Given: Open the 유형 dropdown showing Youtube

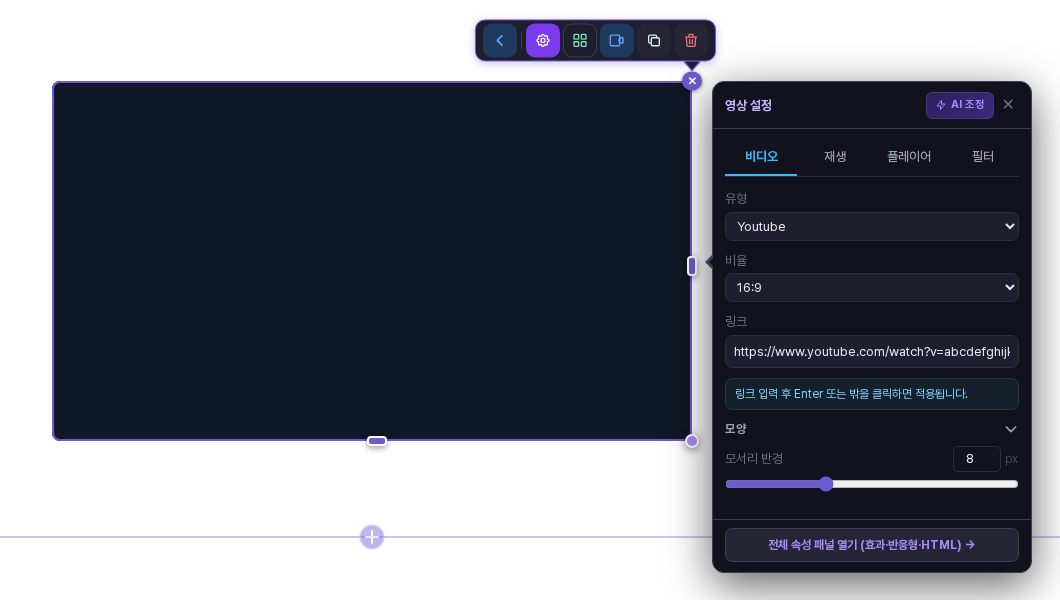Looking at the screenshot, I should click(872, 226).
